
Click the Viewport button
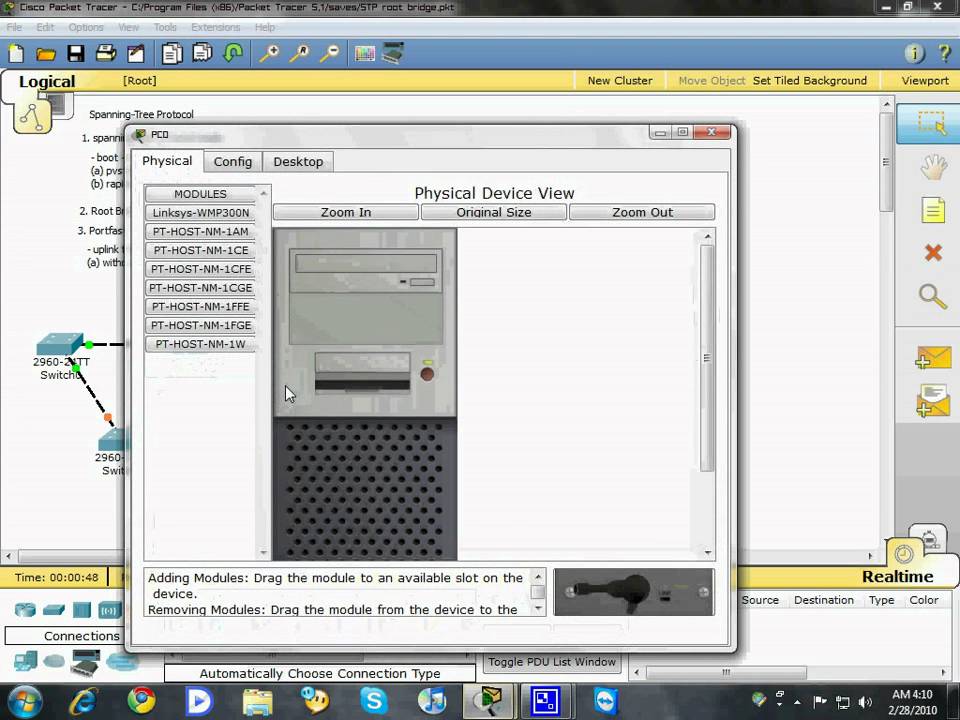(x=924, y=81)
